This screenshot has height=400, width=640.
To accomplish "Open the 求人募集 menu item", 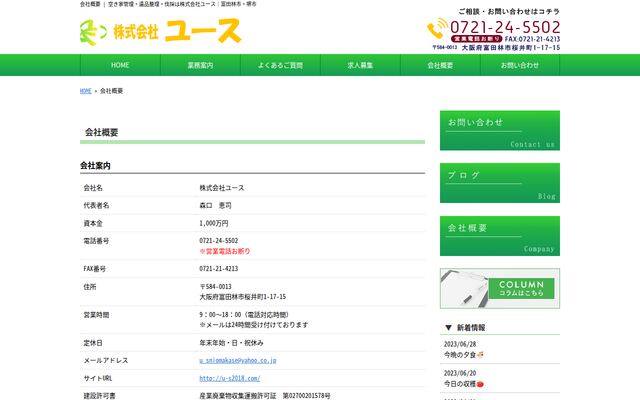I will point(360,65).
